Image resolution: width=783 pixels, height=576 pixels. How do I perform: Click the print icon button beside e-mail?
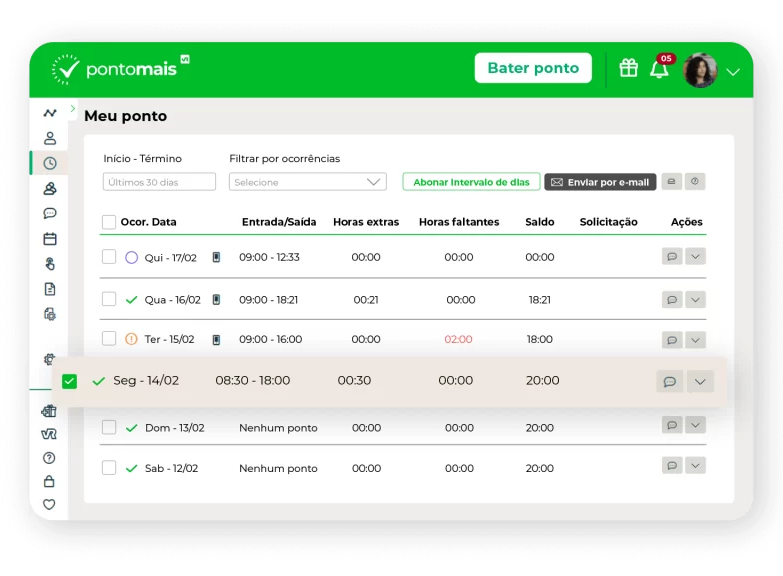pyautogui.click(x=672, y=181)
